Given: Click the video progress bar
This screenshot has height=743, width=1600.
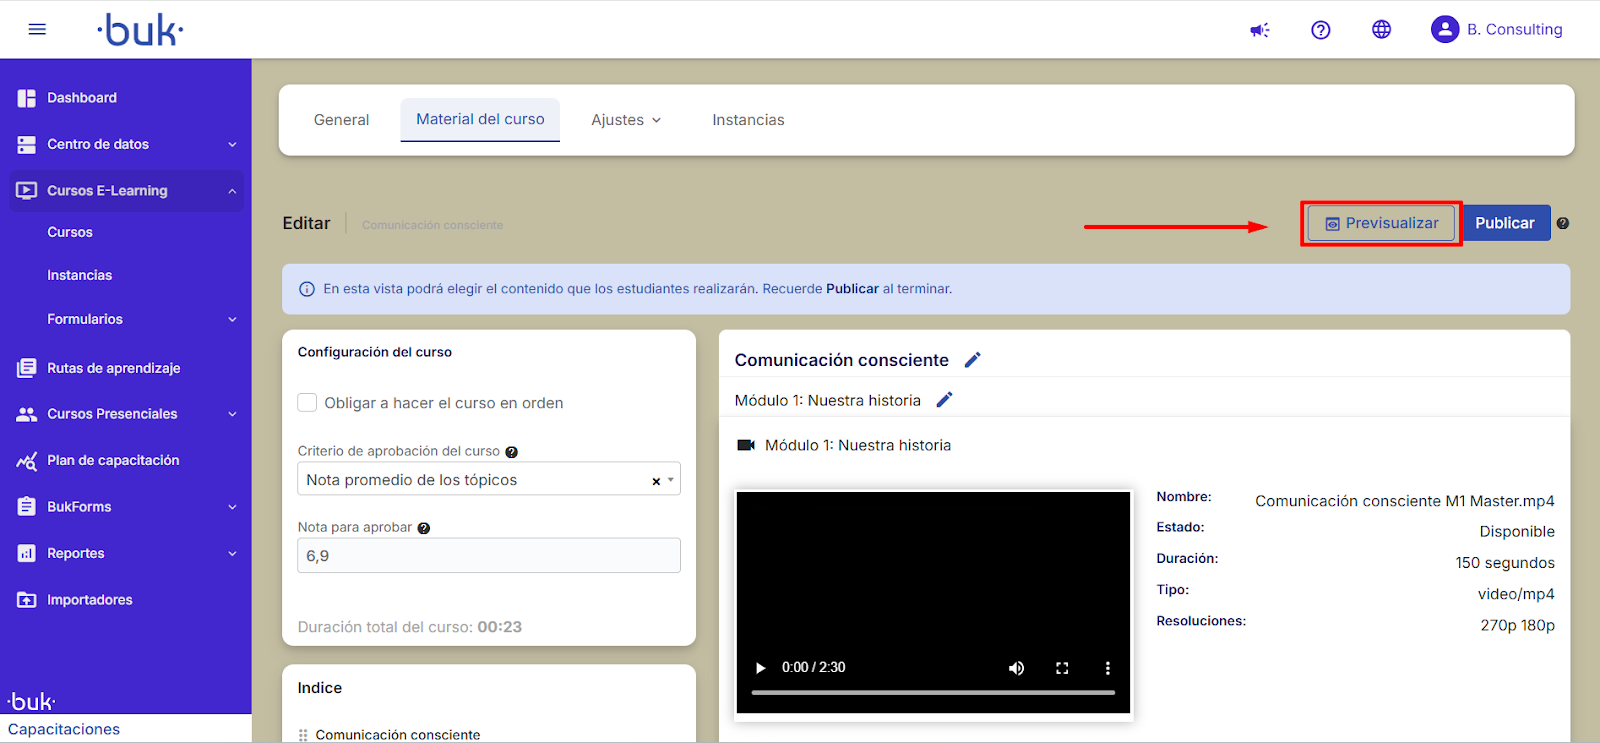Looking at the screenshot, I should 932,692.
